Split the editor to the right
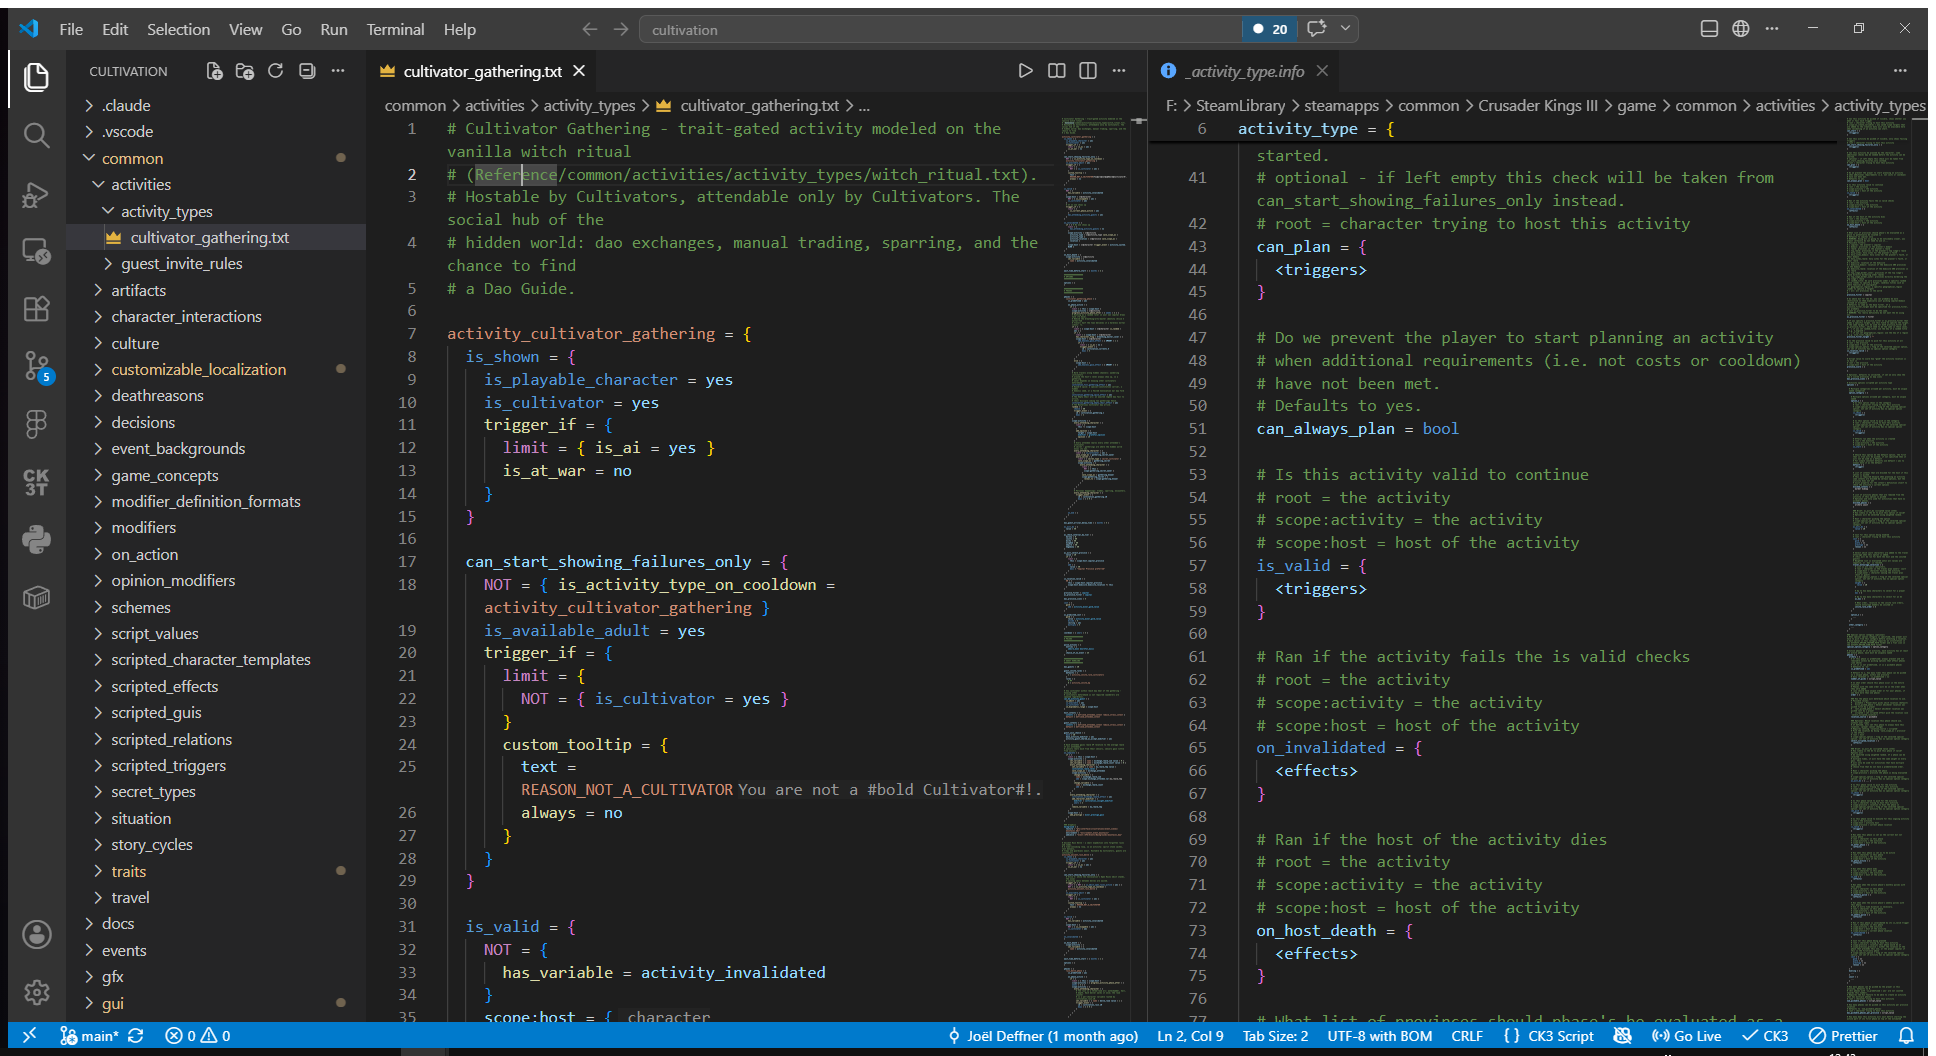Viewport: 1936px width, 1056px height. tap(1088, 71)
